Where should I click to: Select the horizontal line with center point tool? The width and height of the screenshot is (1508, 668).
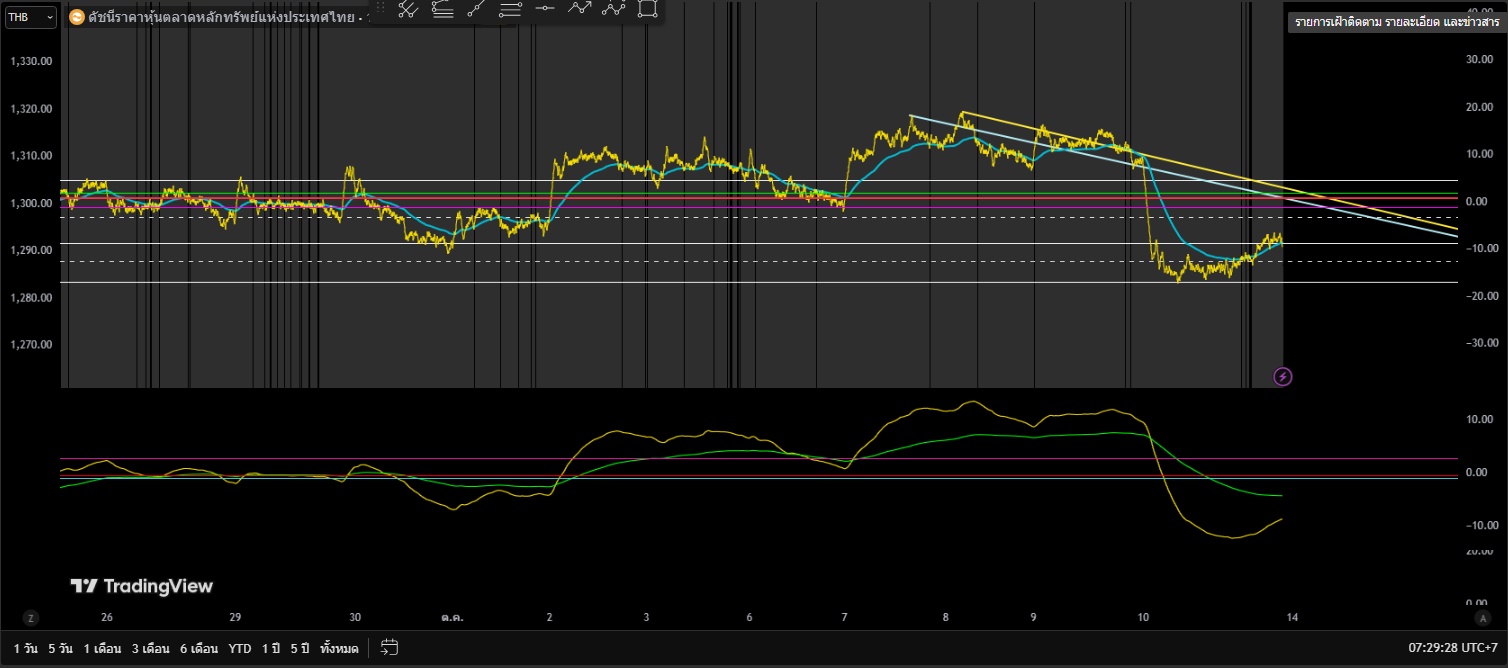tap(544, 9)
